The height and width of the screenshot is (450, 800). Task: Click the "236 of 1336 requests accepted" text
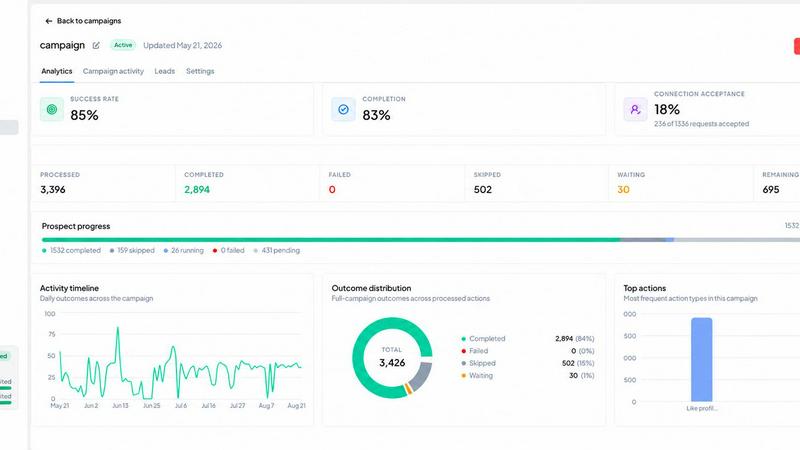point(702,124)
